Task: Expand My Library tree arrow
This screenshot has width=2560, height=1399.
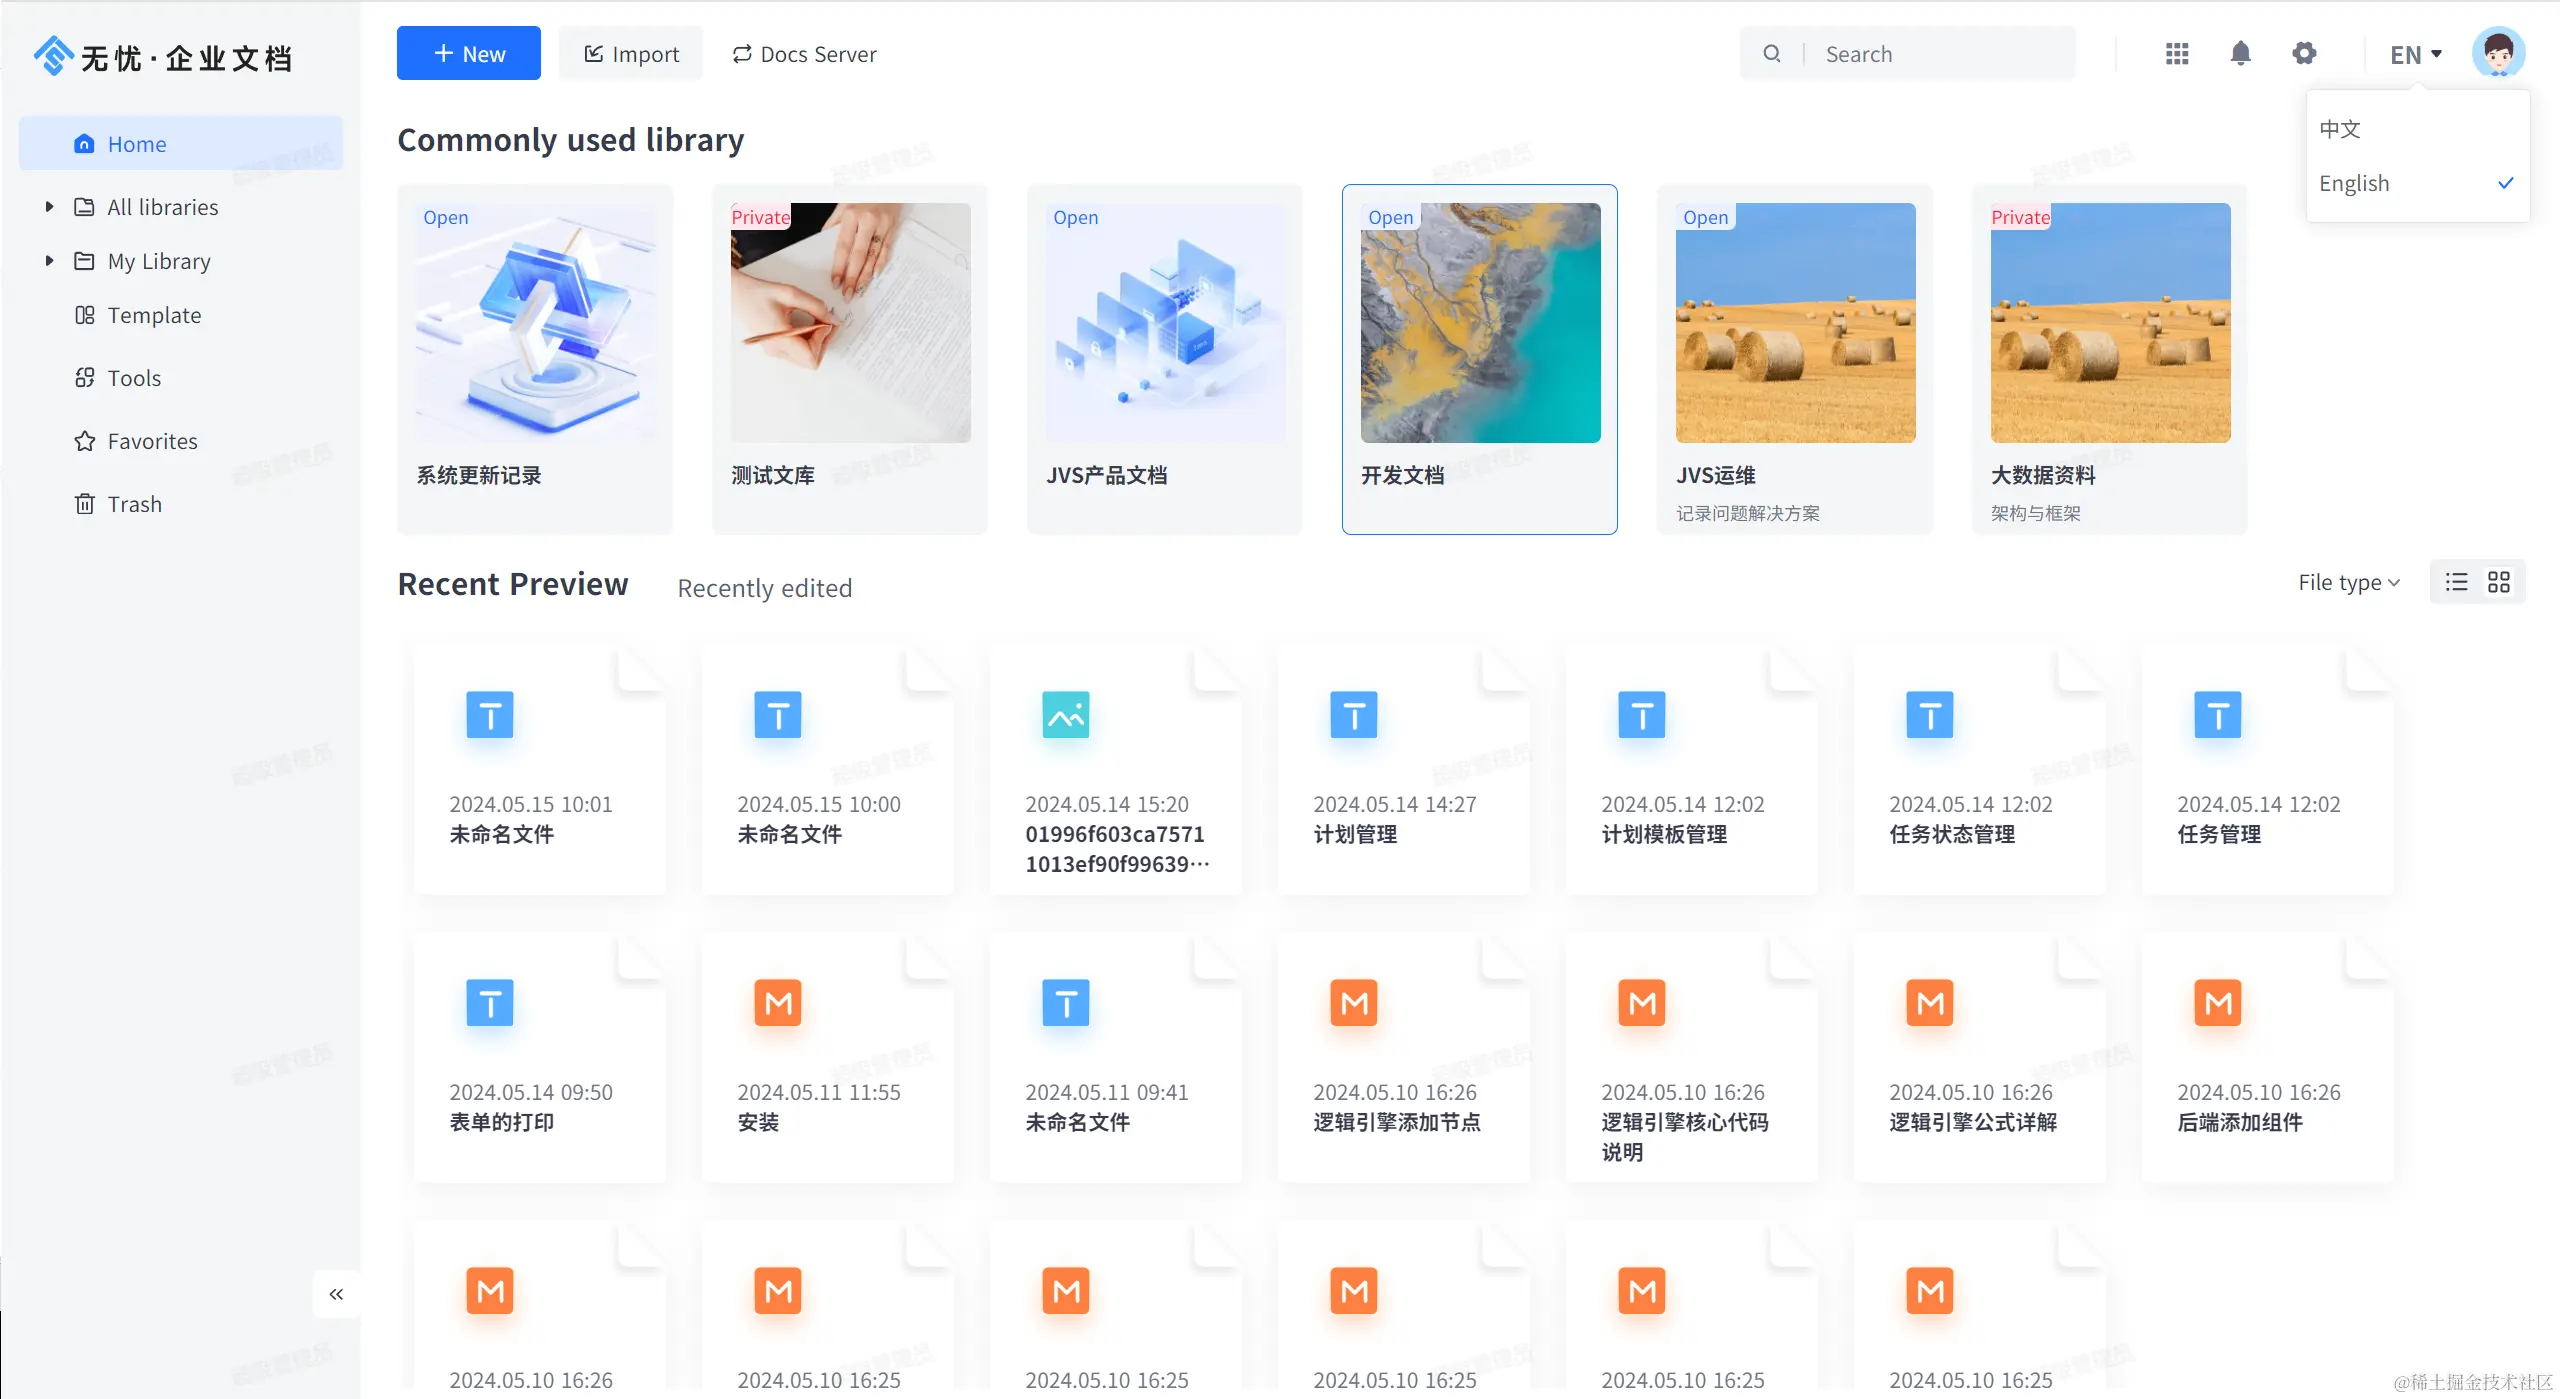Action: tap(49, 261)
